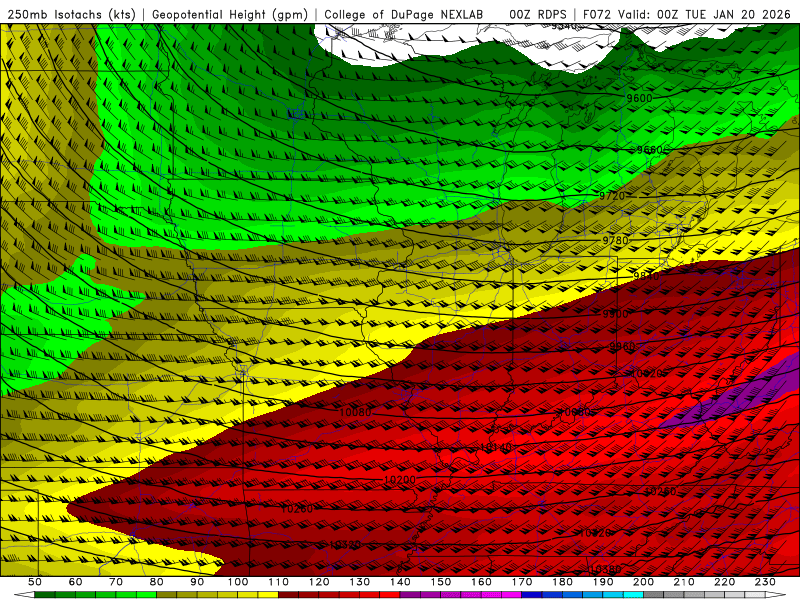800x600 pixels.
Task: Click the 100 knot color bar label
Action: [238, 582]
